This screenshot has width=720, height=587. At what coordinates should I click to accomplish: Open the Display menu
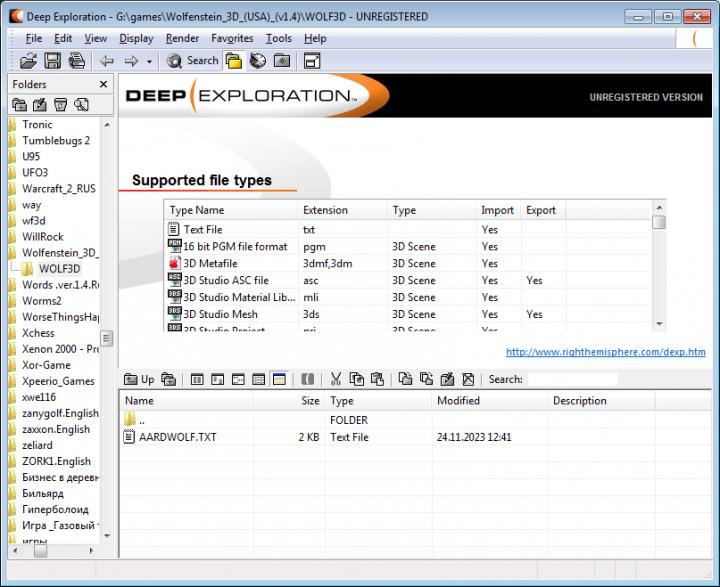(x=136, y=39)
